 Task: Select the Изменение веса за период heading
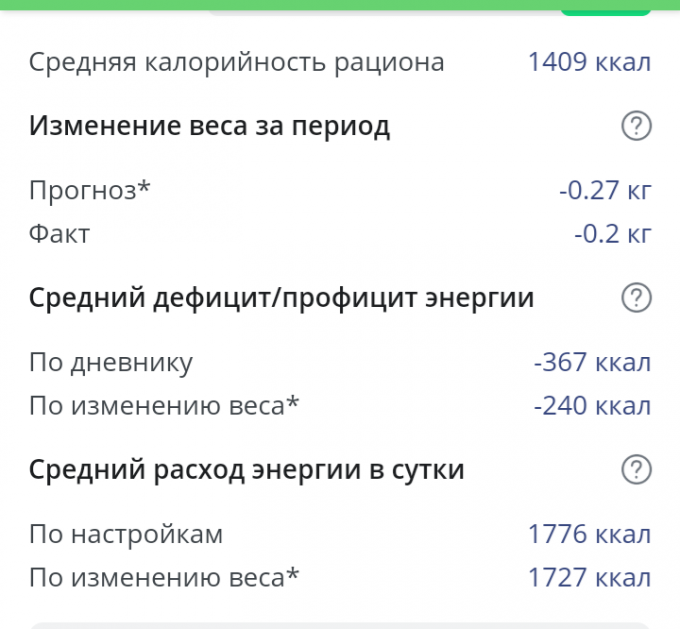(x=209, y=126)
